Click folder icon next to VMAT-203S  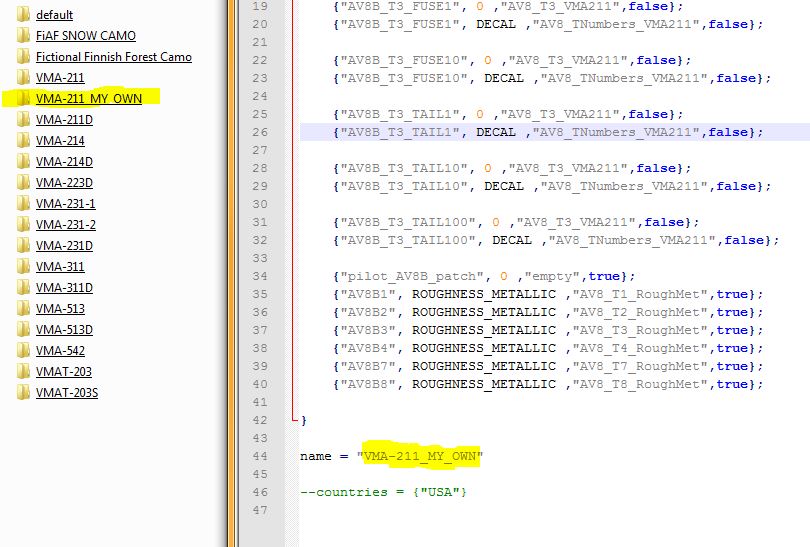pos(23,392)
